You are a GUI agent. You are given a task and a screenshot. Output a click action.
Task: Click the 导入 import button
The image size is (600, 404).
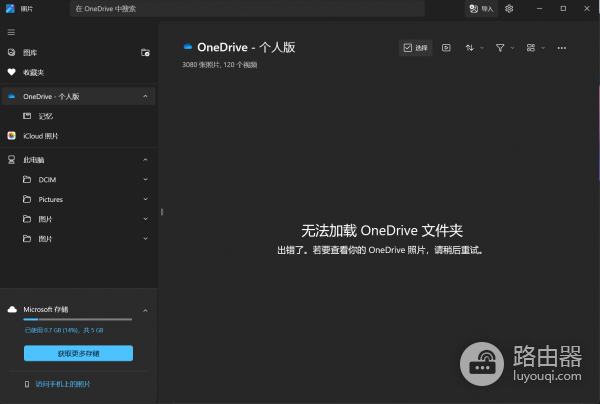[x=481, y=8]
